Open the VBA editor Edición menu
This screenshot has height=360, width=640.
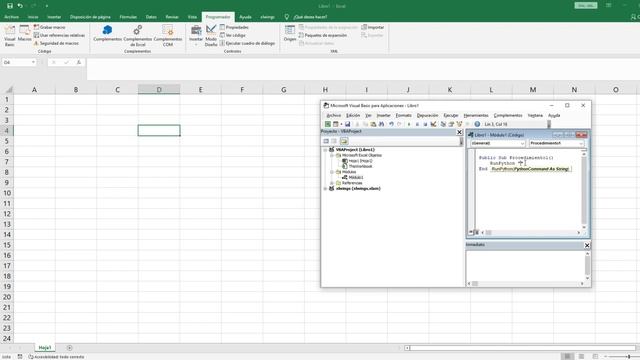coord(353,116)
